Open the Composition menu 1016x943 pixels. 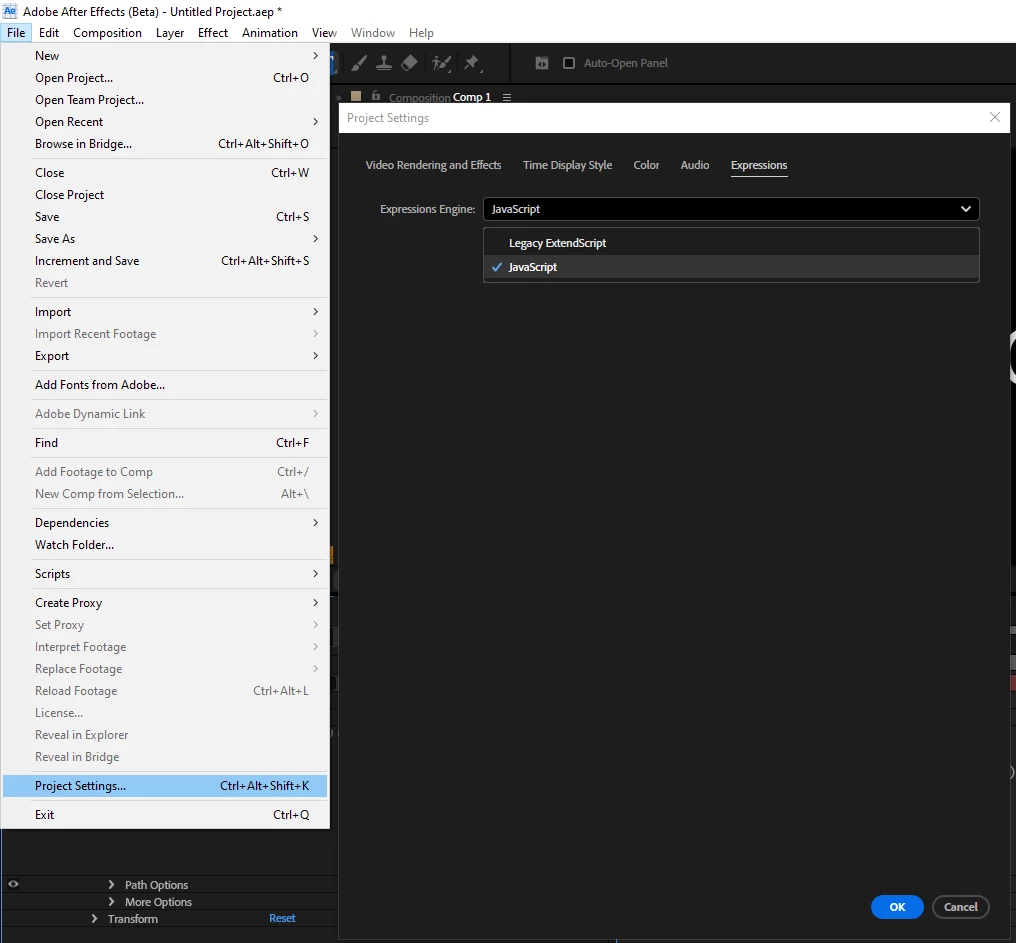pyautogui.click(x=108, y=32)
